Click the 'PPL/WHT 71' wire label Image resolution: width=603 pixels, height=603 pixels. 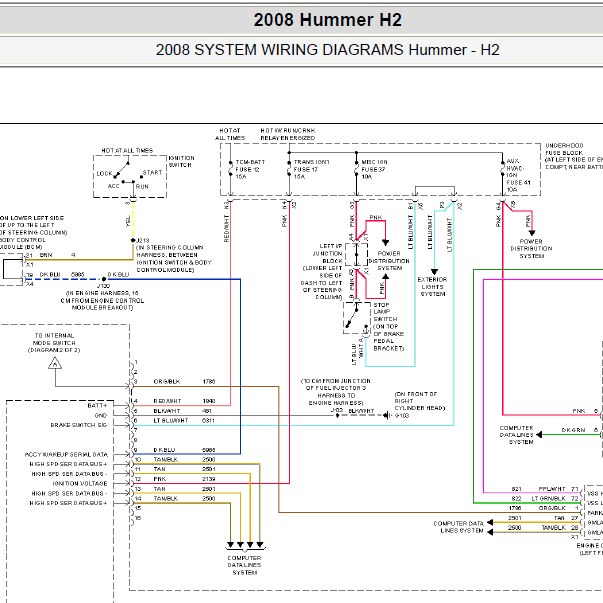(x=558, y=489)
